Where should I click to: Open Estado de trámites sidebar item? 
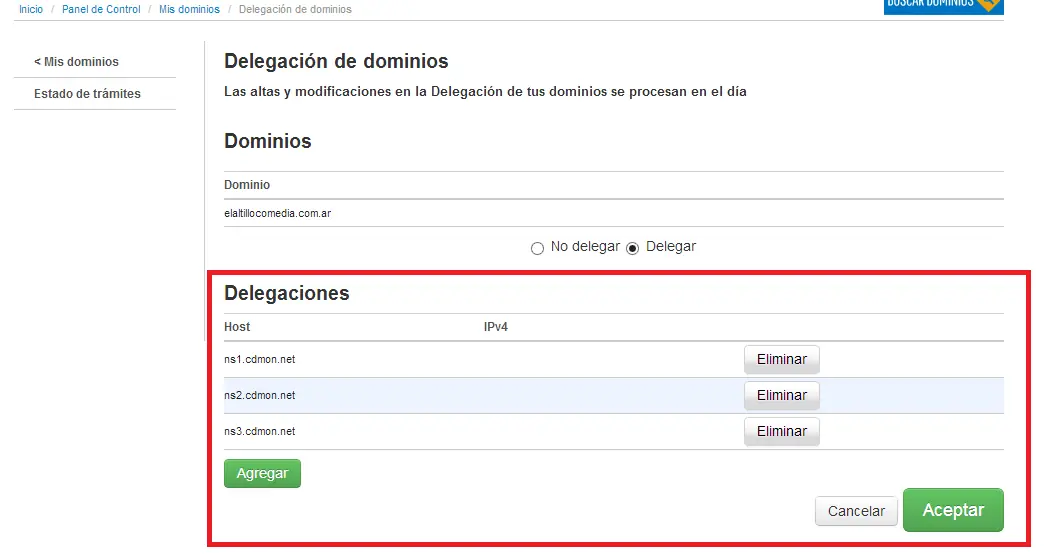tap(87, 94)
